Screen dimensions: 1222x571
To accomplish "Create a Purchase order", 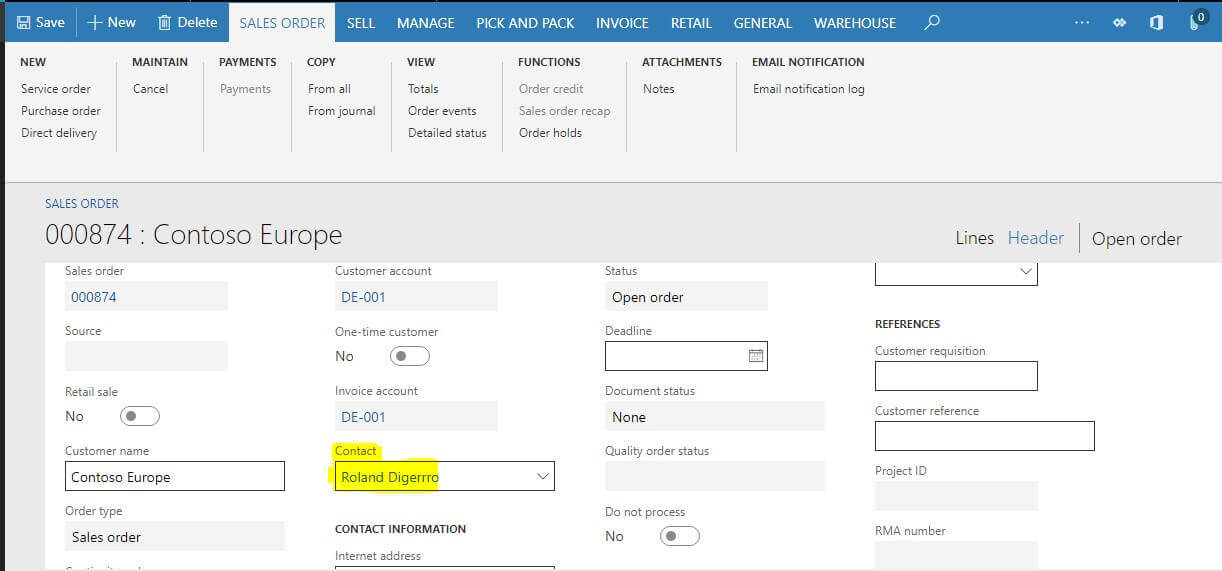I will click(61, 111).
